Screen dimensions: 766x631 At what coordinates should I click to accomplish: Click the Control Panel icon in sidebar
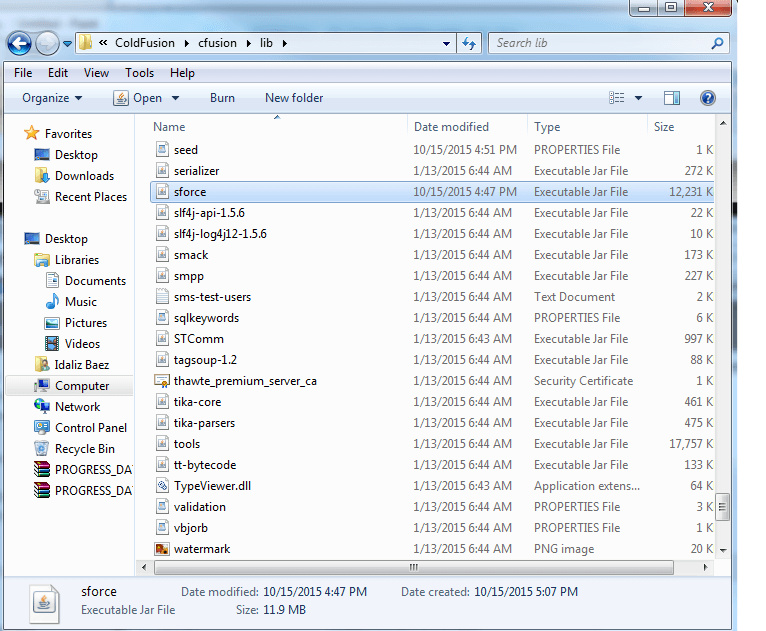[41, 428]
